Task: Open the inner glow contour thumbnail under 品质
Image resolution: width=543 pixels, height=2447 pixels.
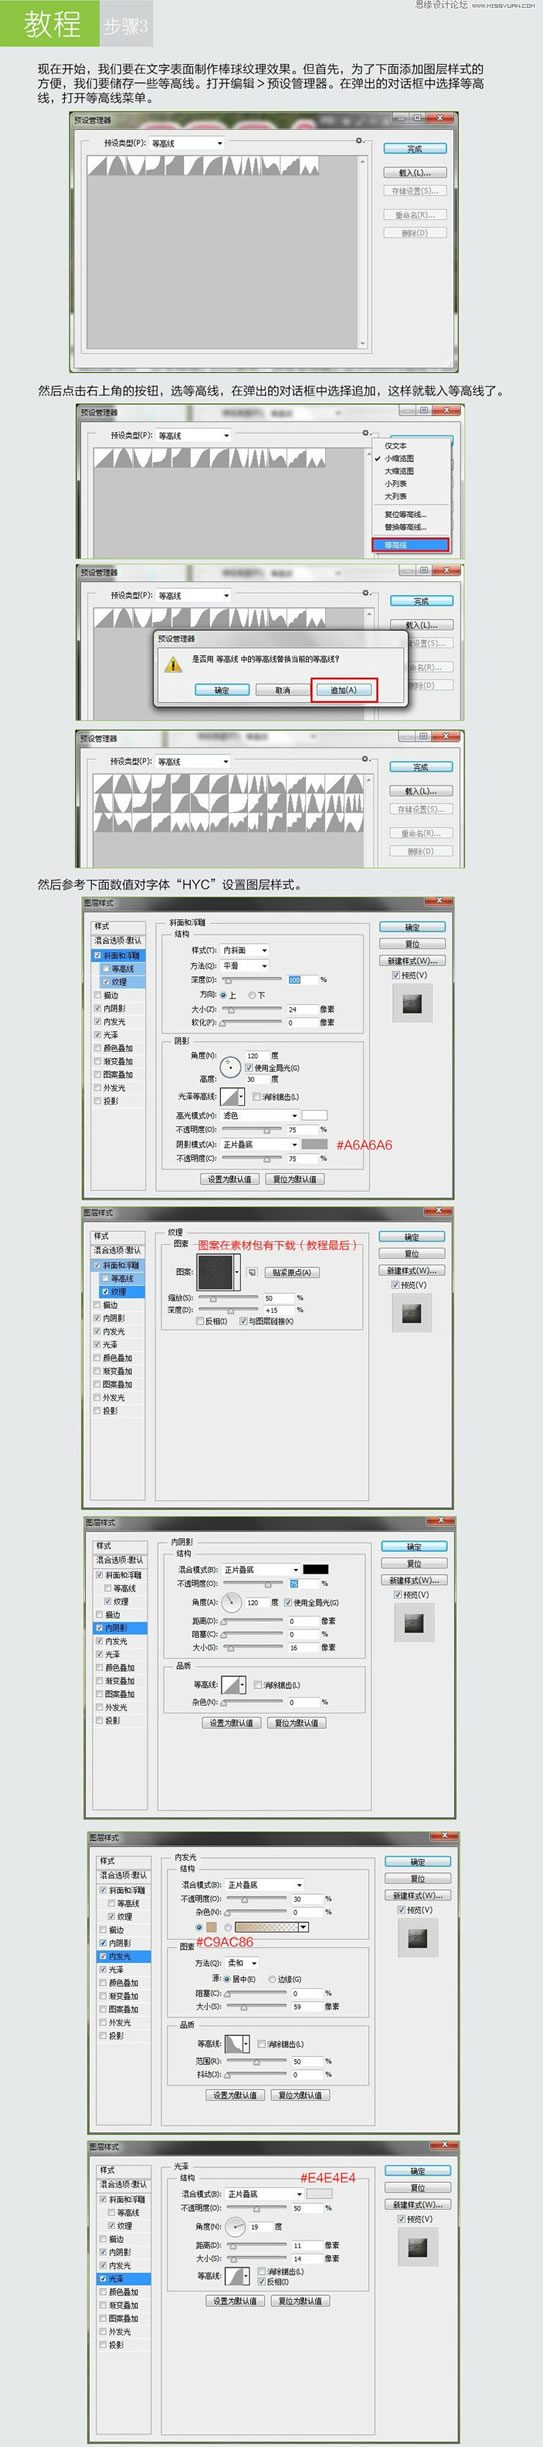Action: tap(236, 2044)
